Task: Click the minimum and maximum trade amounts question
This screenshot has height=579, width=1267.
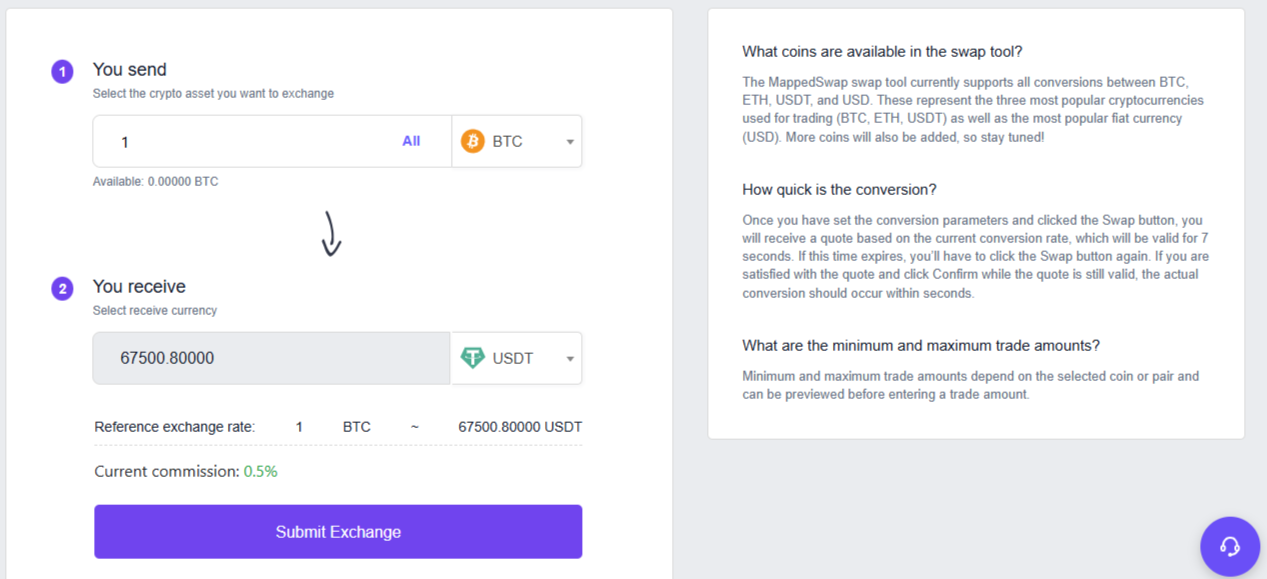Action: [921, 346]
